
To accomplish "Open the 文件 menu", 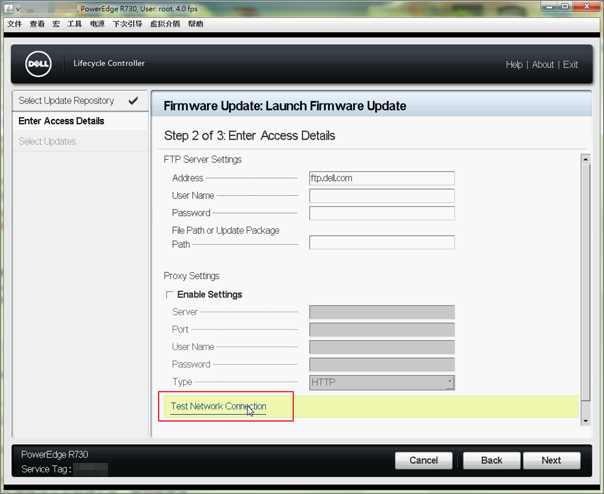I will (x=14, y=24).
